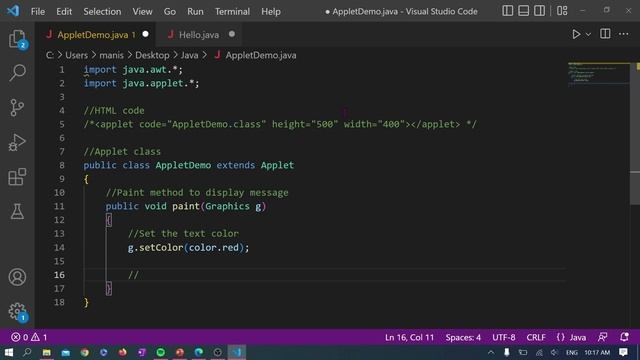Toggle bottom panel layout icon
640x360 pixels.
pyautogui.click(x=523, y=11)
